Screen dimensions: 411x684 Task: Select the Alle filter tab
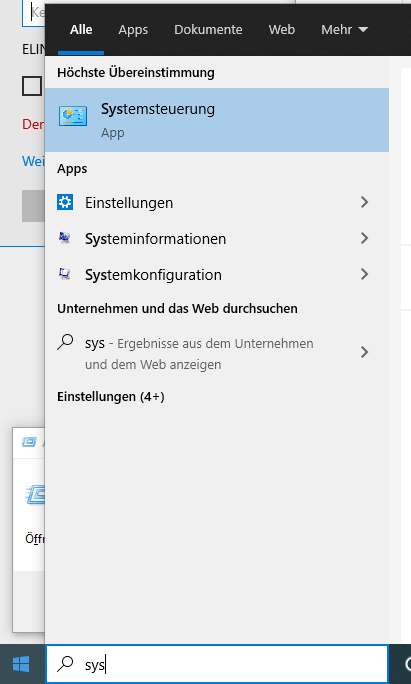(81, 30)
